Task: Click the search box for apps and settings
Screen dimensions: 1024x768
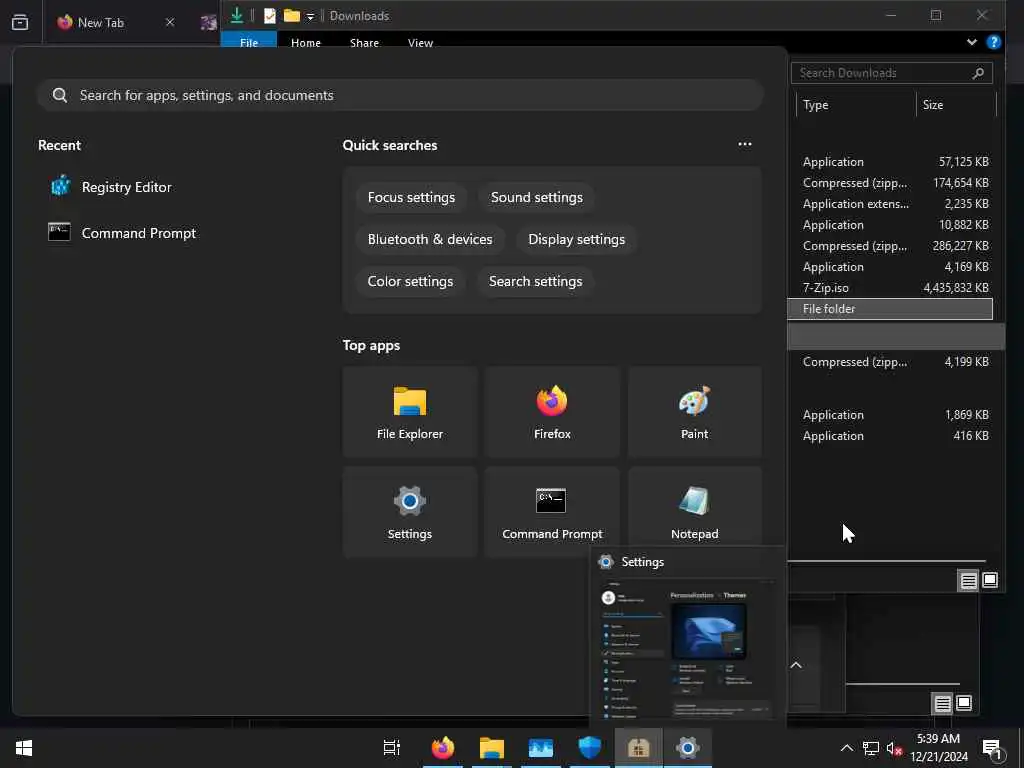Action: point(400,95)
